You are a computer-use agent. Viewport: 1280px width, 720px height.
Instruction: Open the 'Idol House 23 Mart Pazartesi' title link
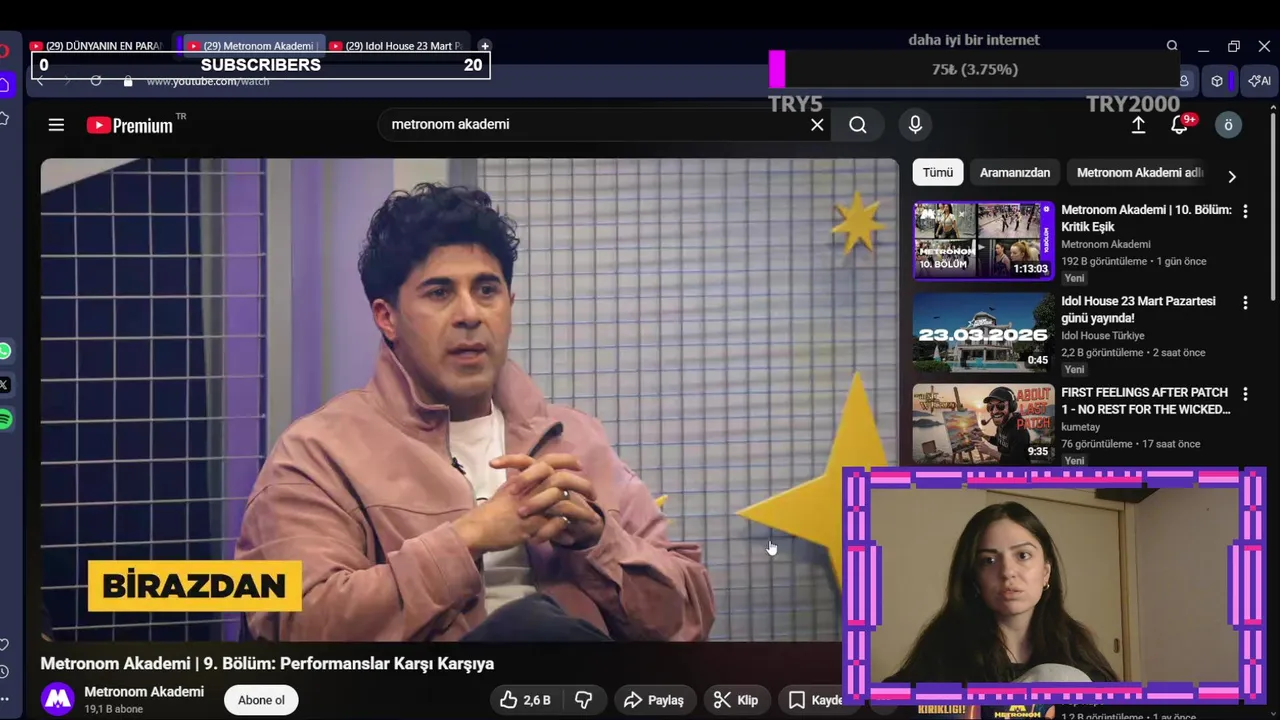tap(1139, 309)
